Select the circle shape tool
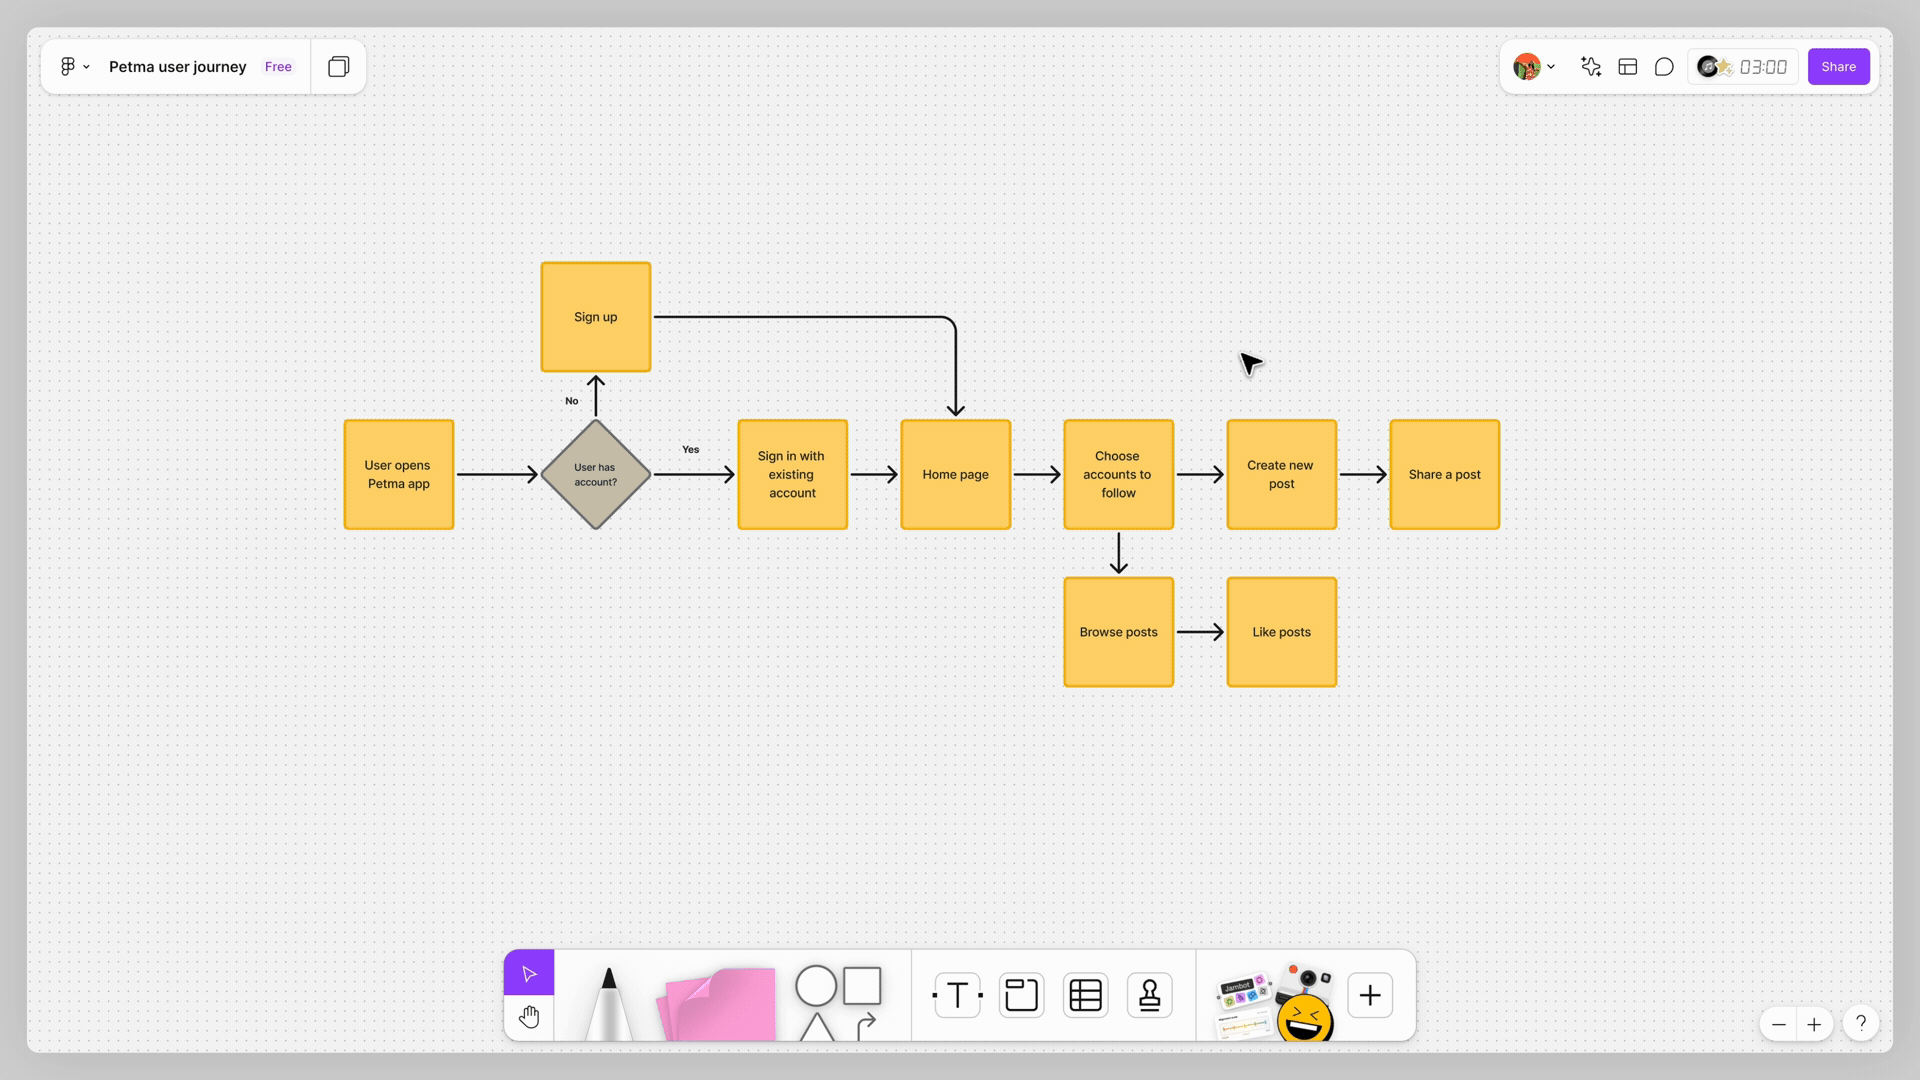The width and height of the screenshot is (1920, 1080). click(x=816, y=986)
